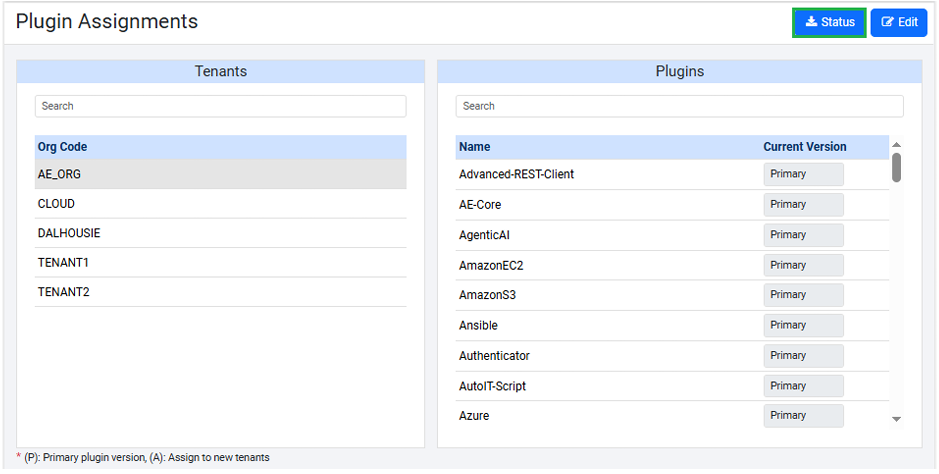This screenshot has height=474, width=939.
Task: Focus the Plugins search field
Action: pyautogui.click(x=679, y=106)
